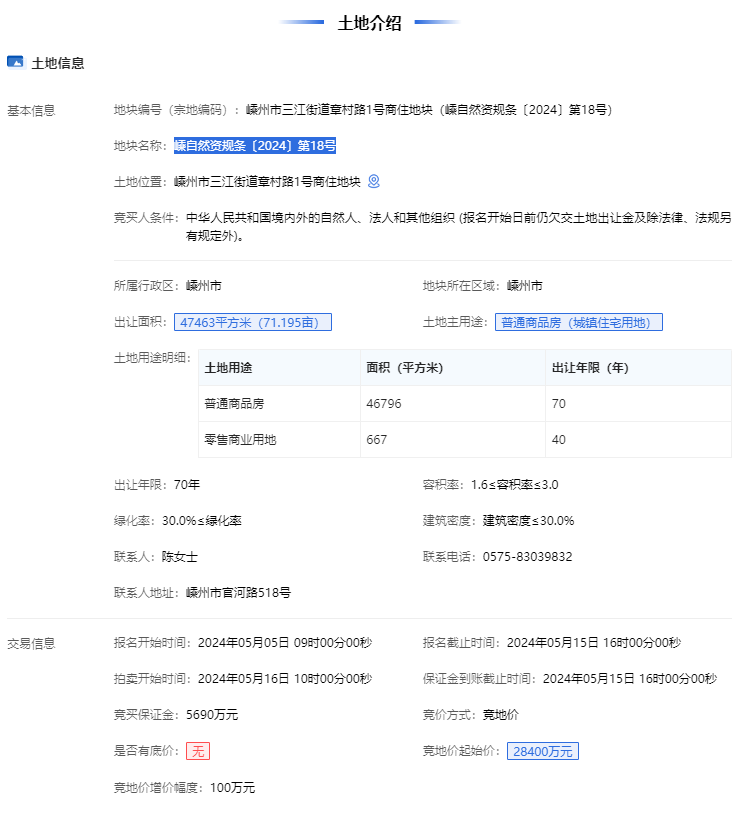Select the 普通商品房 table row cell
This screenshot has height=813, width=740.
coord(234,404)
